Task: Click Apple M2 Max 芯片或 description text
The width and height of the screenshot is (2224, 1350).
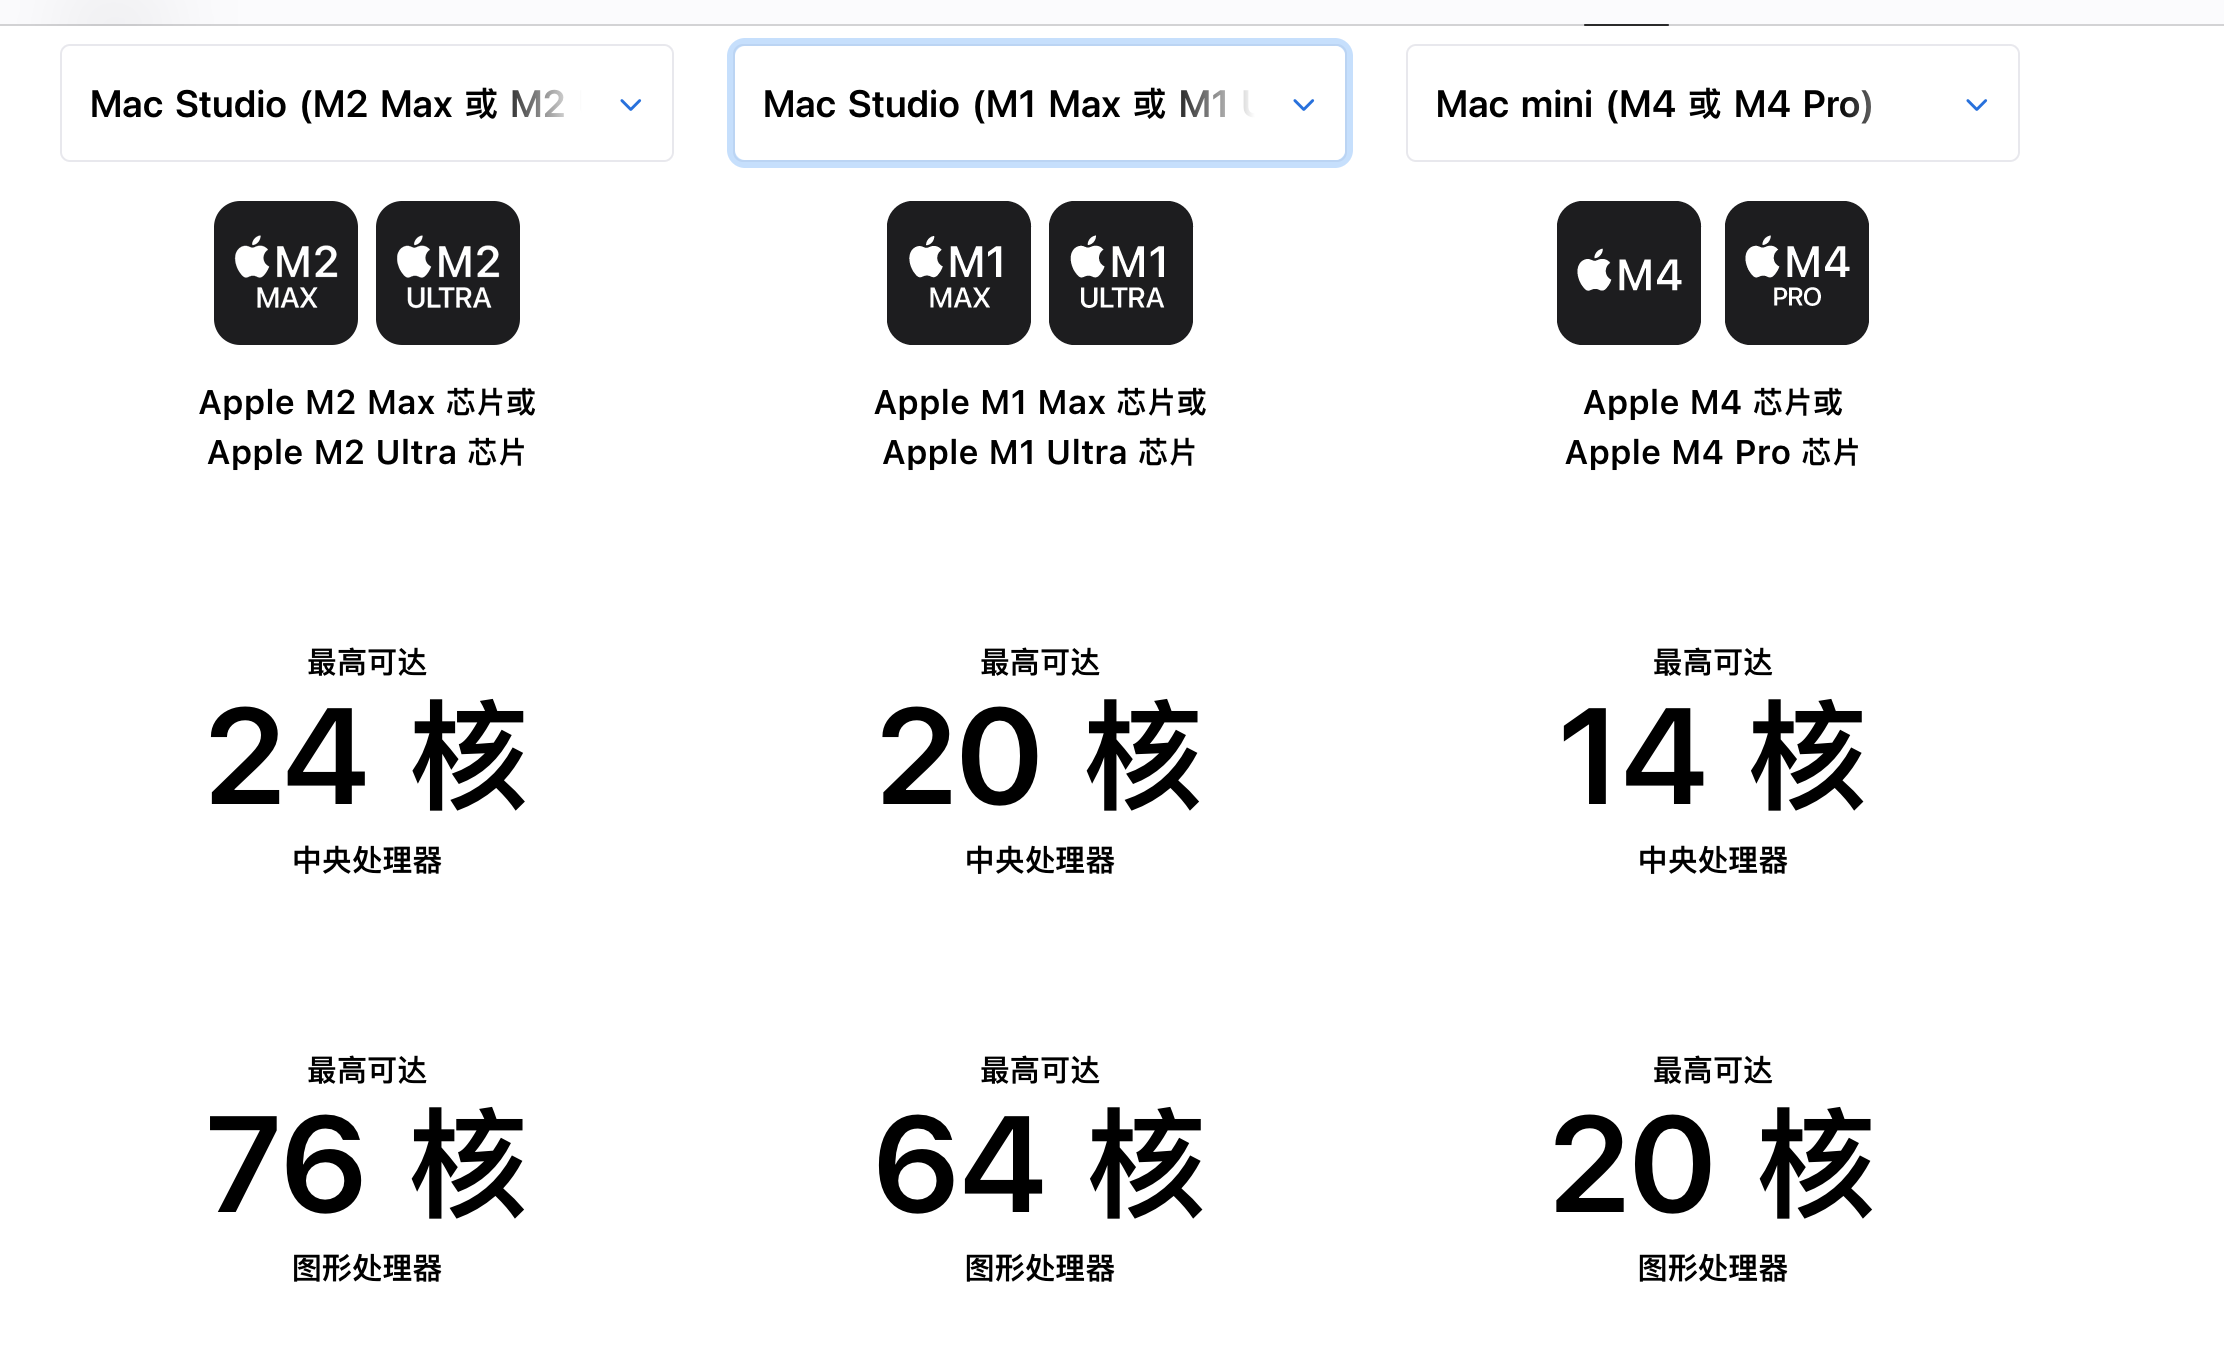Action: pos(367,402)
